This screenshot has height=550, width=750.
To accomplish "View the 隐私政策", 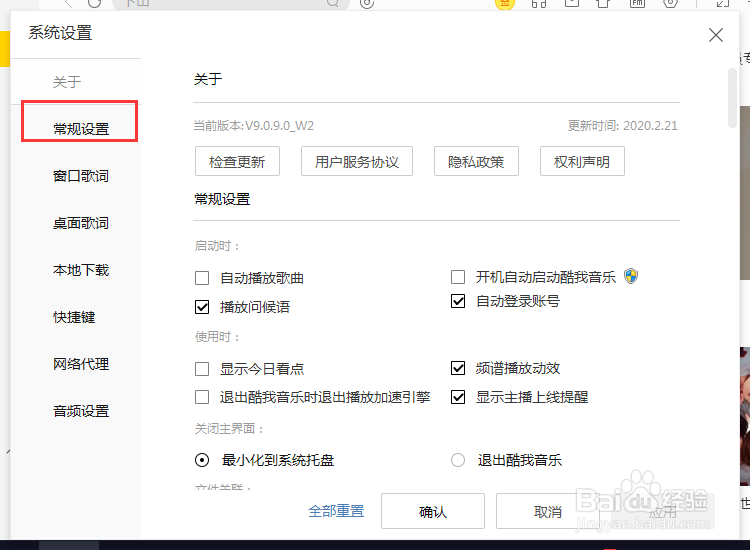I will [x=476, y=162].
